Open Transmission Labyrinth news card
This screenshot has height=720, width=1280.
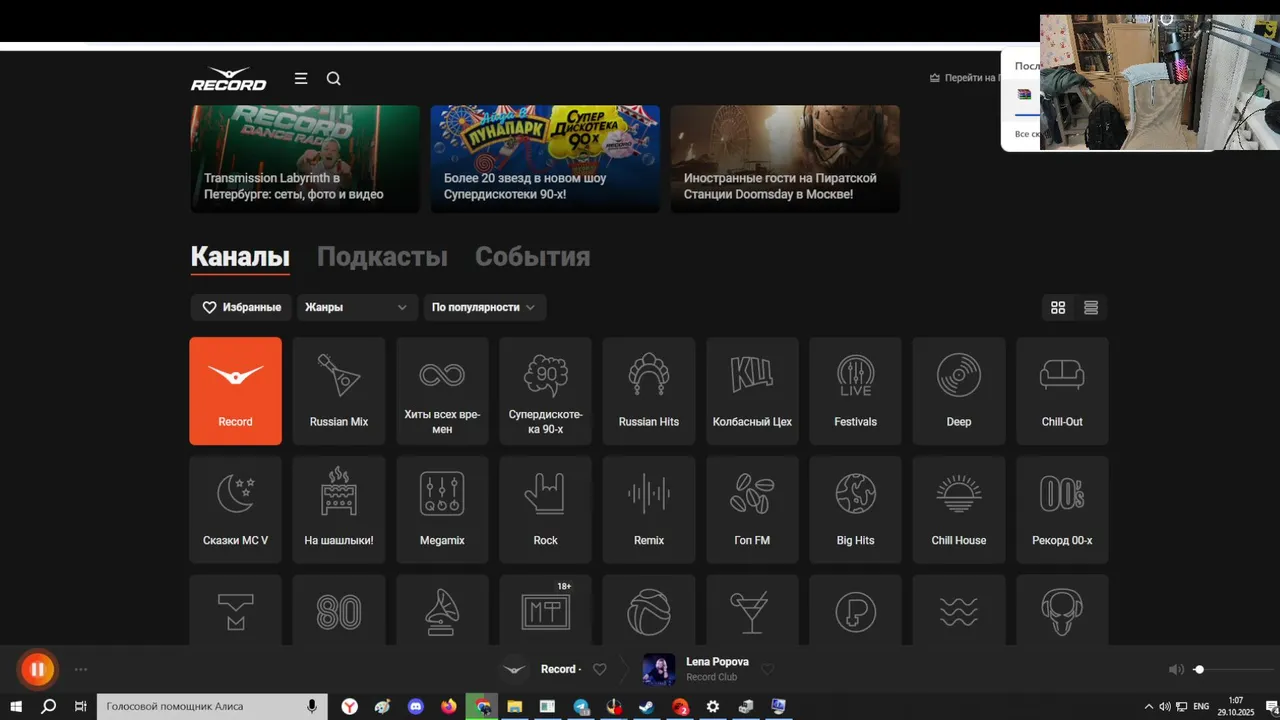point(305,159)
